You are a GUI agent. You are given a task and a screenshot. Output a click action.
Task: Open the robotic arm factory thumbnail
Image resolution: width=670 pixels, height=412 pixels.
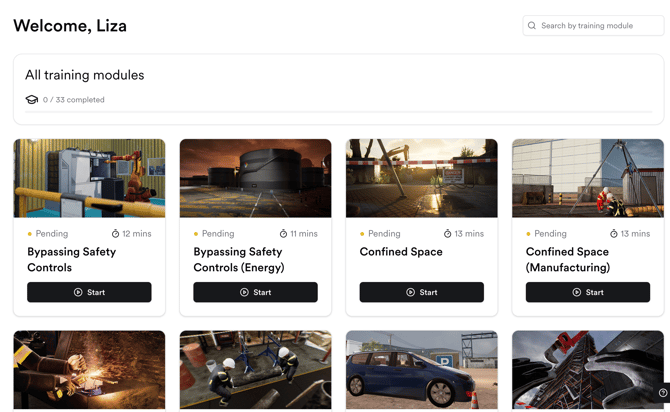(x=89, y=178)
